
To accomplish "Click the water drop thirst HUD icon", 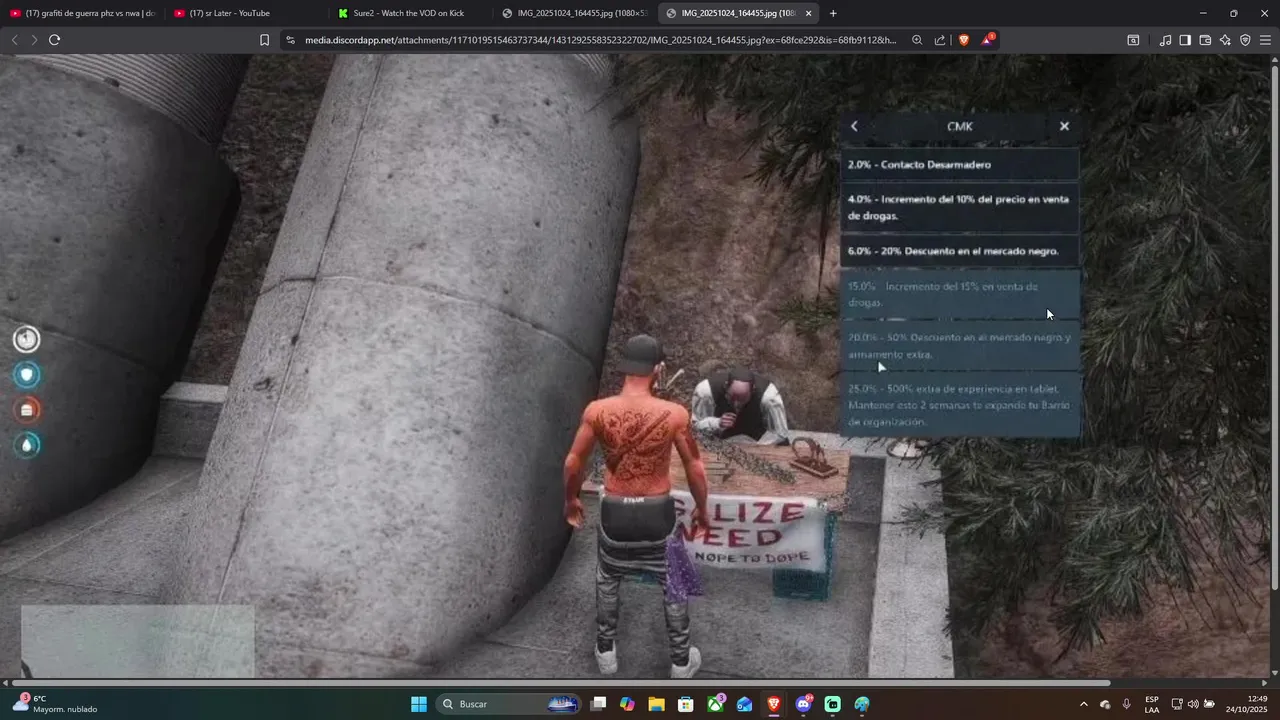I will point(27,445).
